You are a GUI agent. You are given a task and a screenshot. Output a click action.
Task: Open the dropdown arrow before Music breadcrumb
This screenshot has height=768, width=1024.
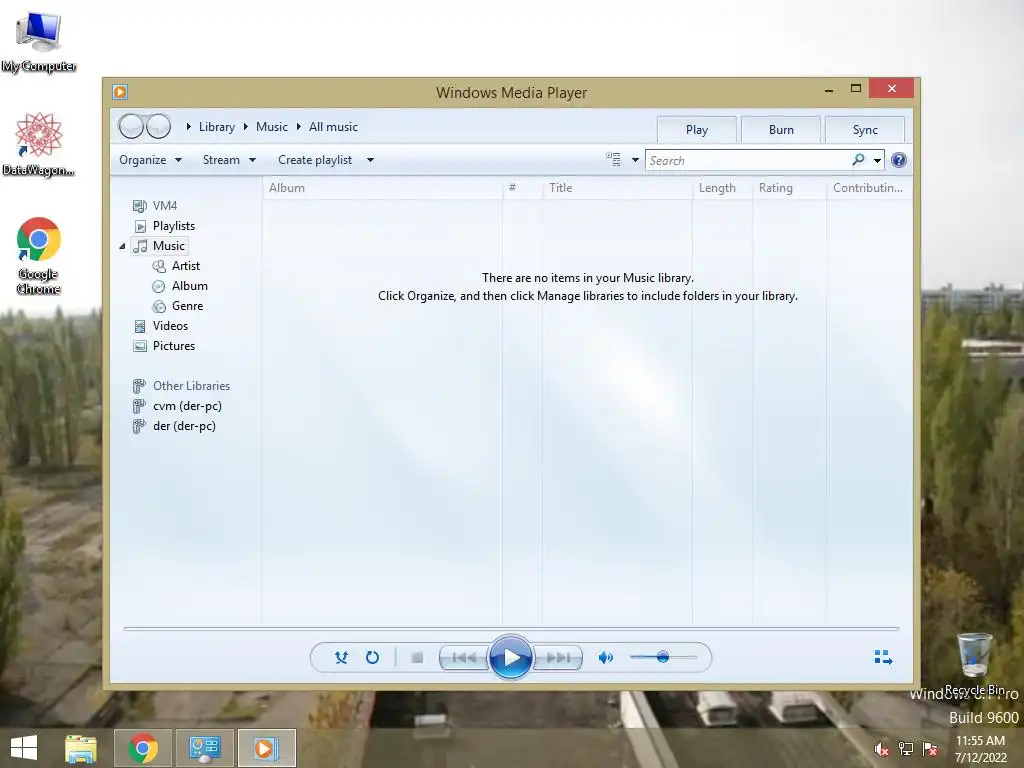(246, 127)
